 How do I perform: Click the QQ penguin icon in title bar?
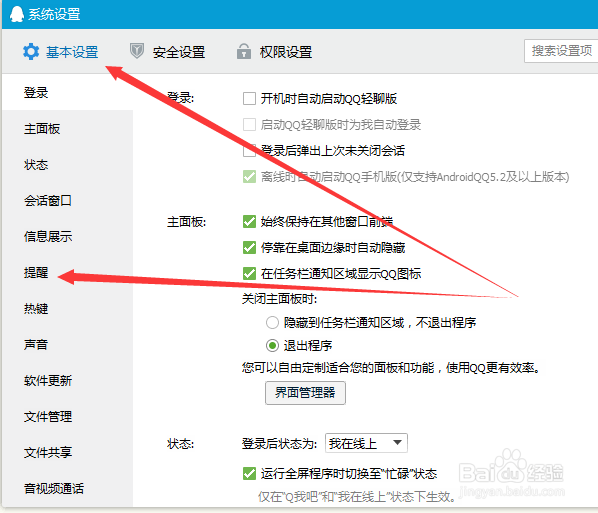[16, 14]
